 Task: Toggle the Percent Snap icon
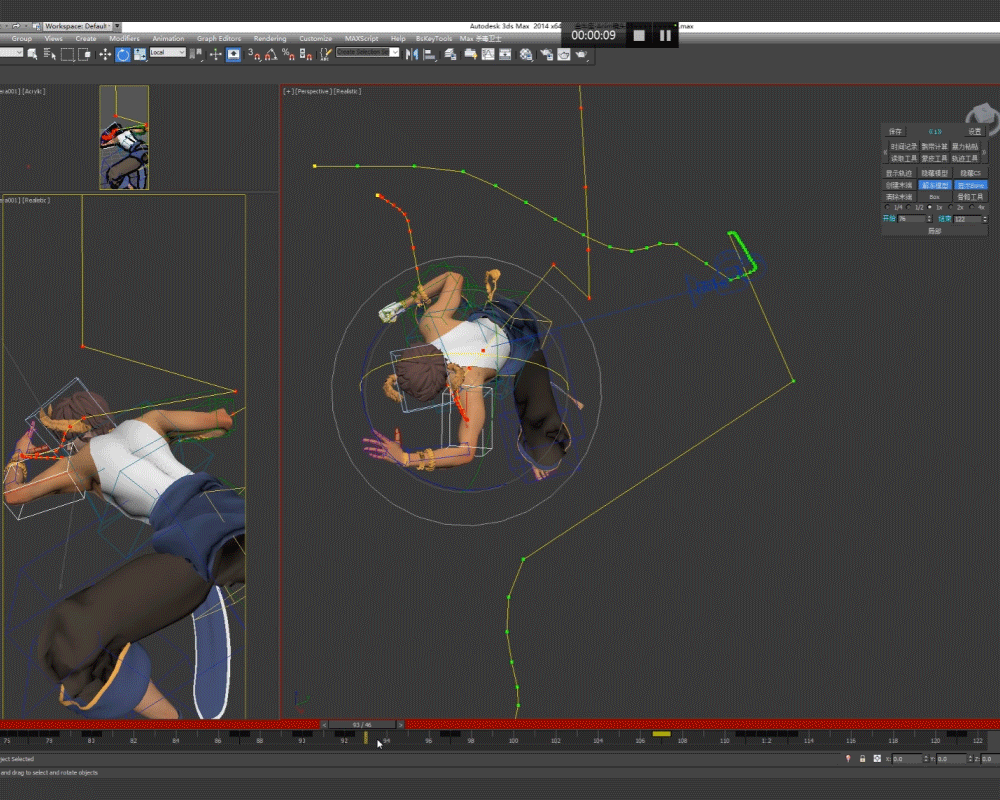[x=288, y=55]
